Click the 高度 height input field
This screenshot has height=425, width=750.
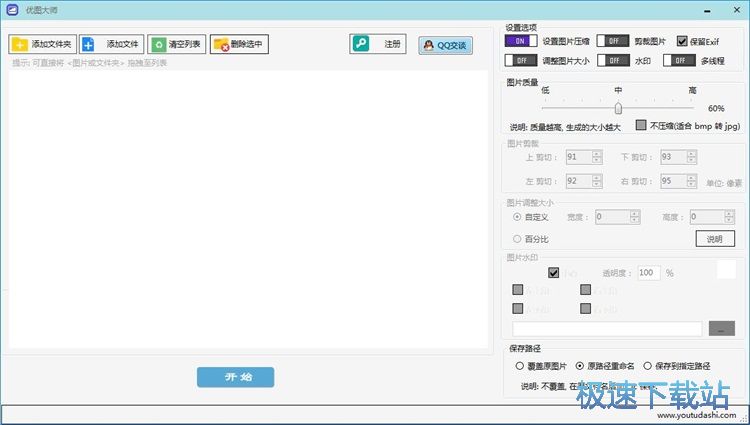pyautogui.click(x=707, y=217)
